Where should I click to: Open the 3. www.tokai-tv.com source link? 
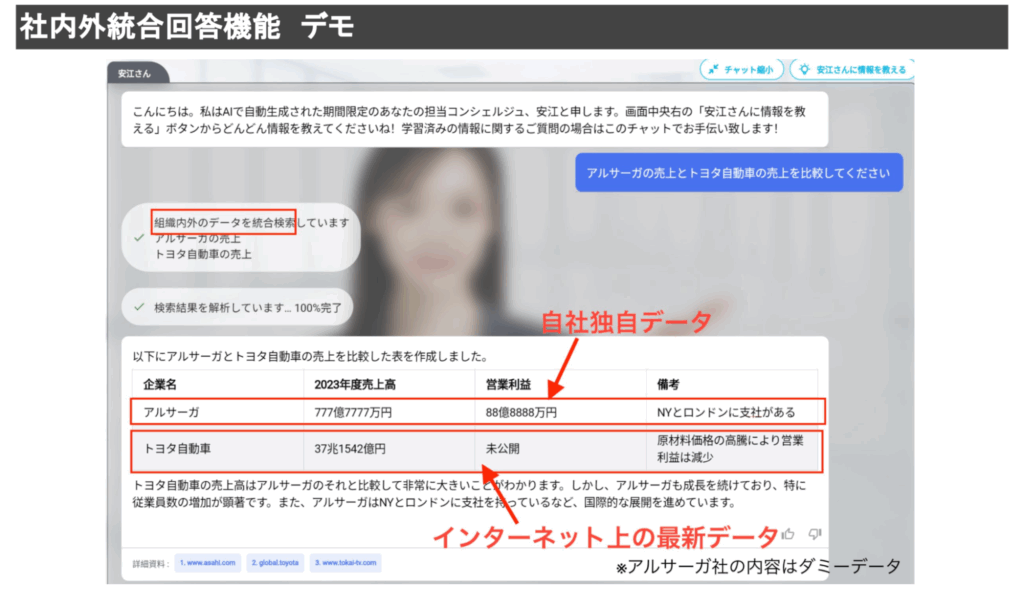pyautogui.click(x=346, y=563)
